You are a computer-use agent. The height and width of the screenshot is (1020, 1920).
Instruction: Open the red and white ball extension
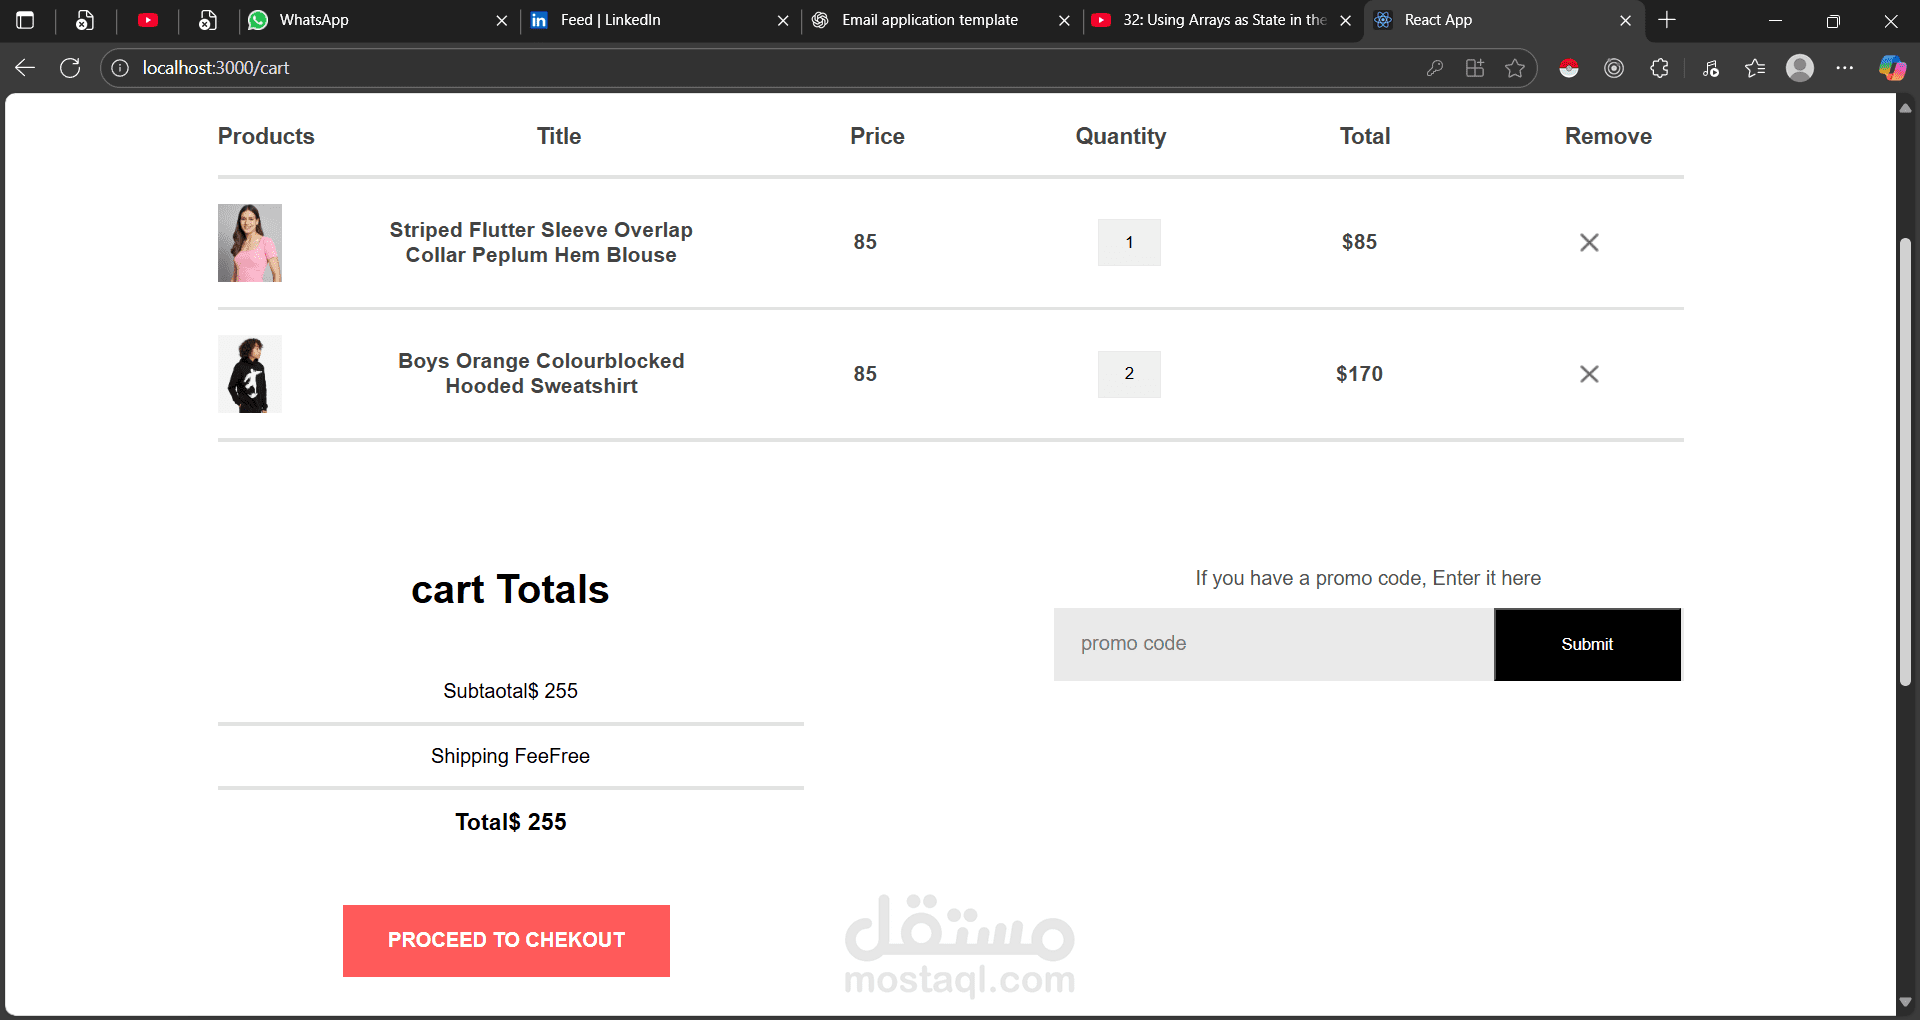pyautogui.click(x=1569, y=68)
